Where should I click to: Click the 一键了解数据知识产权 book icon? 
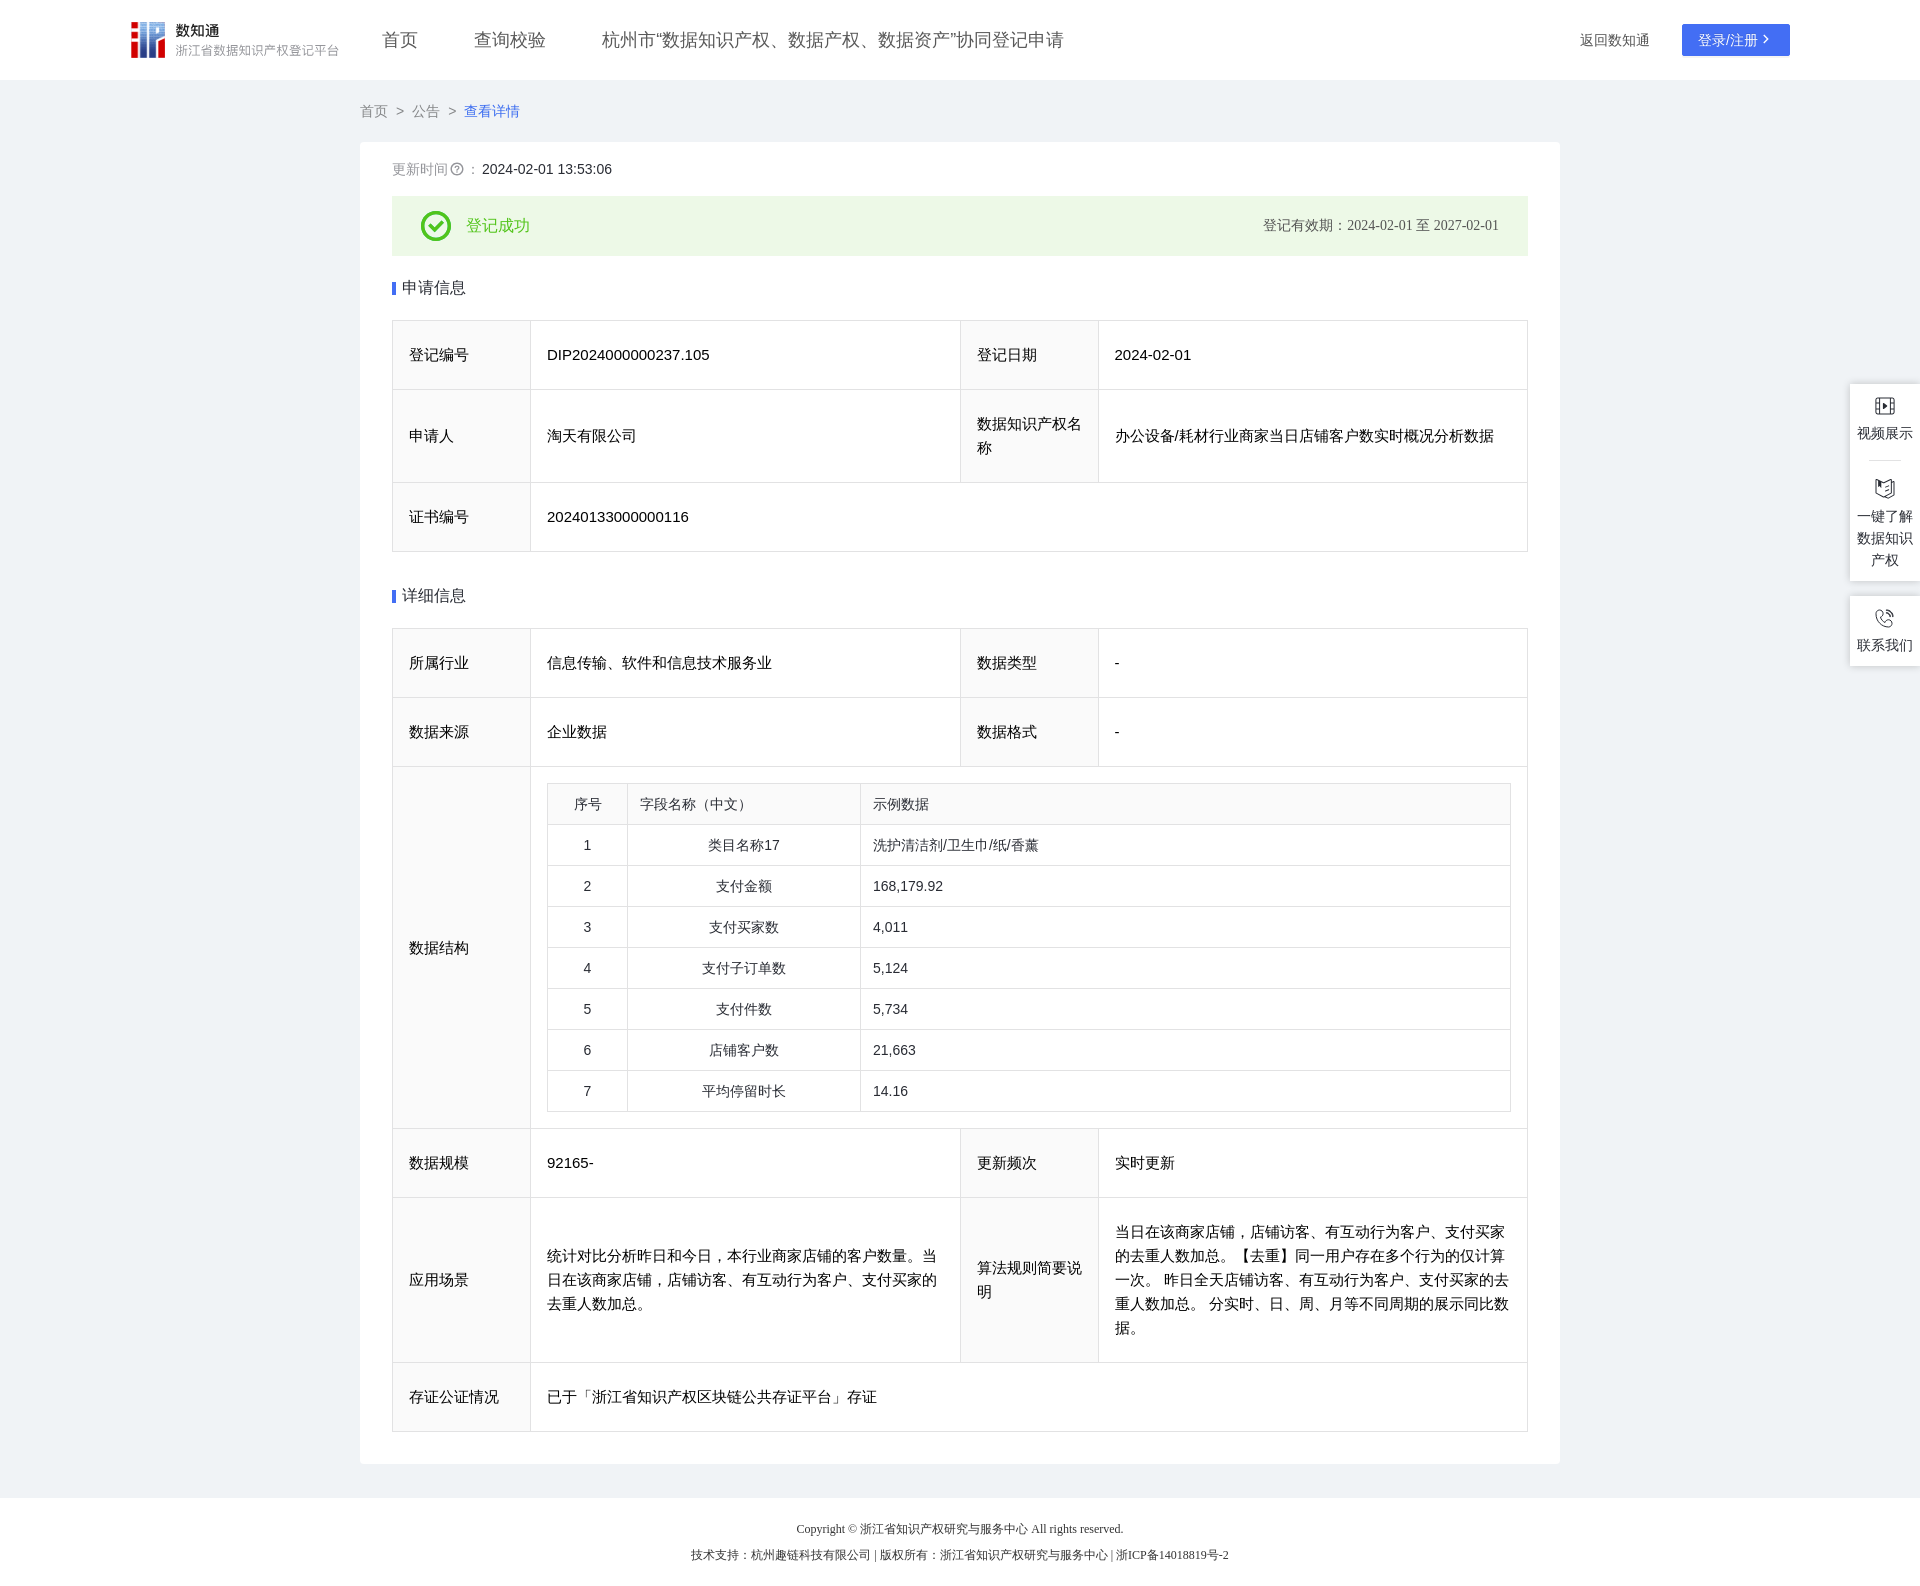pos(1885,489)
